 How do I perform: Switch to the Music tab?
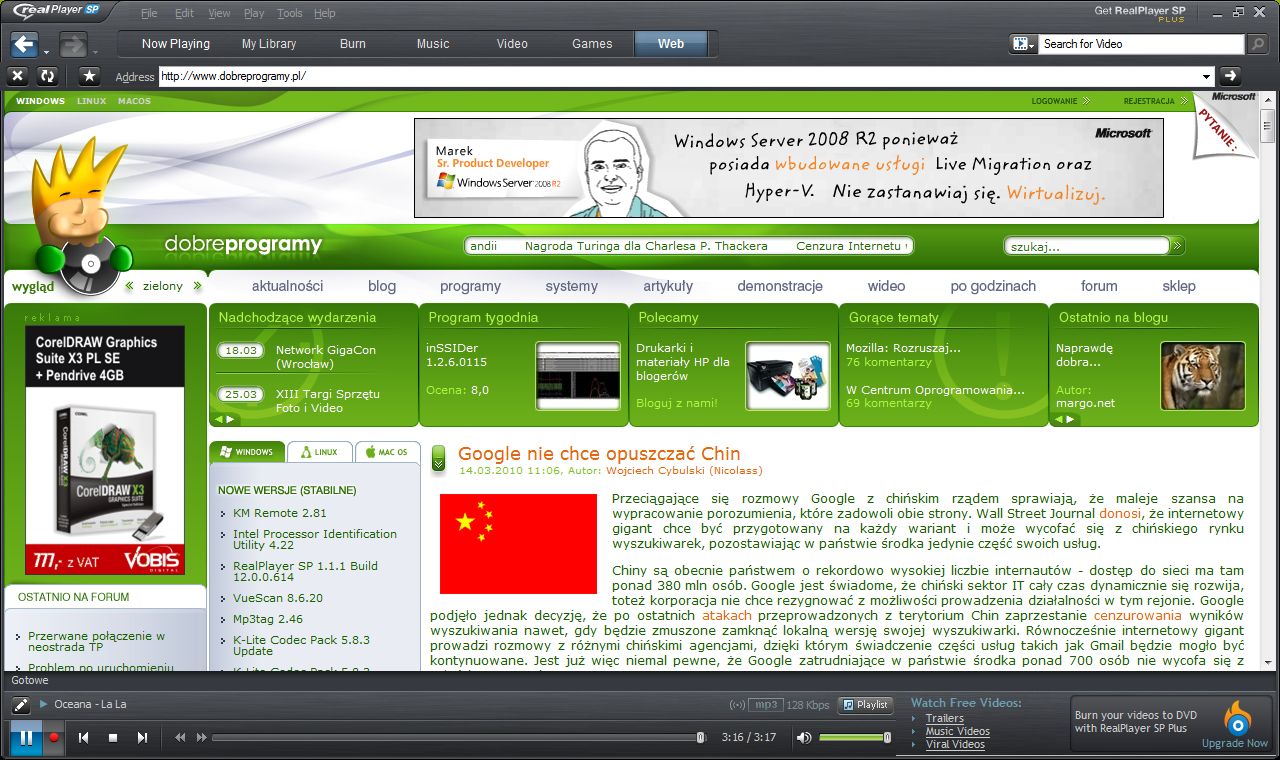tap(433, 44)
